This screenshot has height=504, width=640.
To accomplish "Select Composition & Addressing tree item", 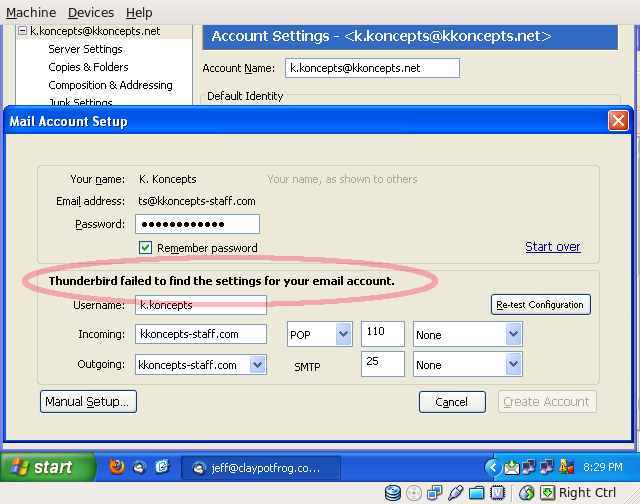I will (x=110, y=85).
